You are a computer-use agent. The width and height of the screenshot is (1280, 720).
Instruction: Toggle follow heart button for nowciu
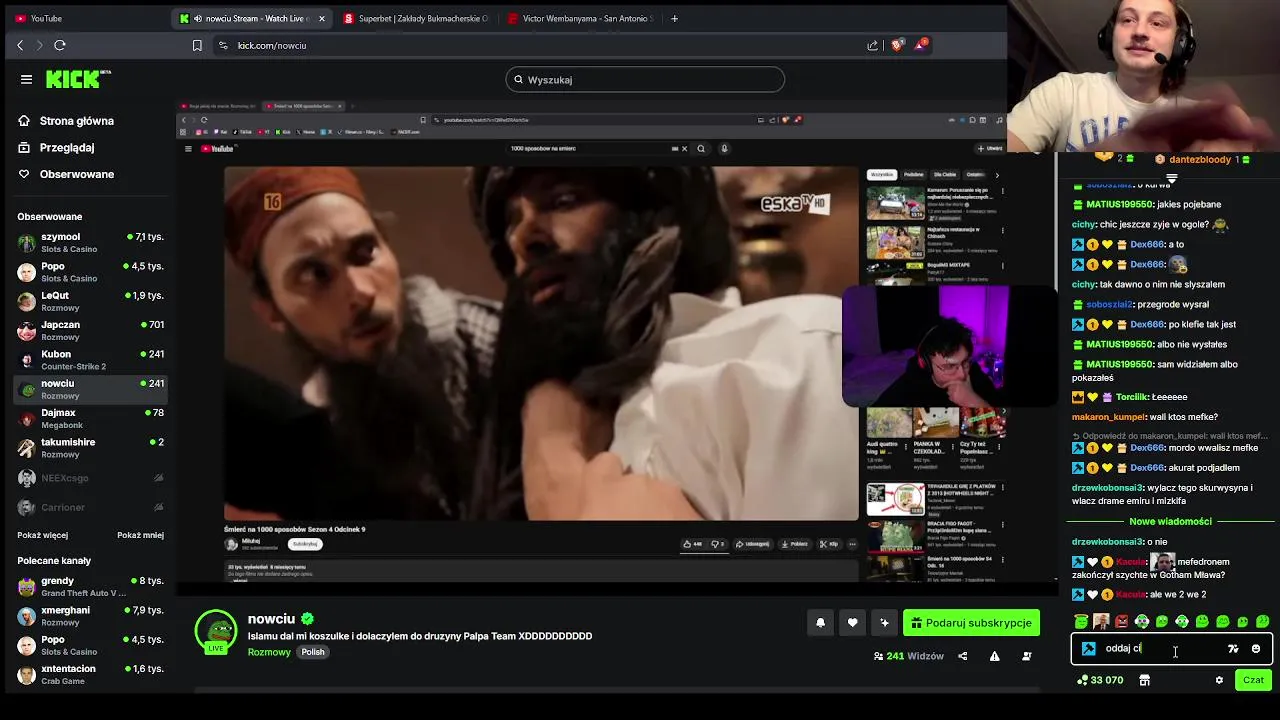pos(852,623)
